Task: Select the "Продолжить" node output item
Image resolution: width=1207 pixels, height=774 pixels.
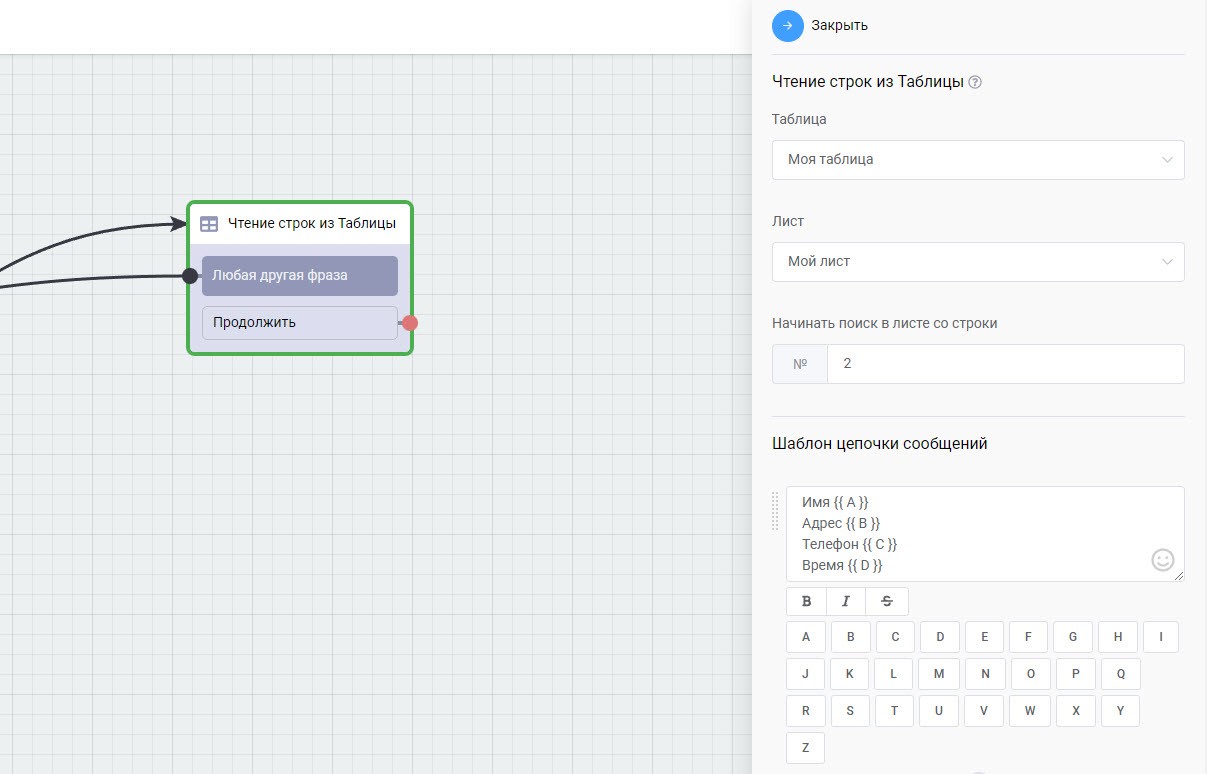Action: (299, 323)
